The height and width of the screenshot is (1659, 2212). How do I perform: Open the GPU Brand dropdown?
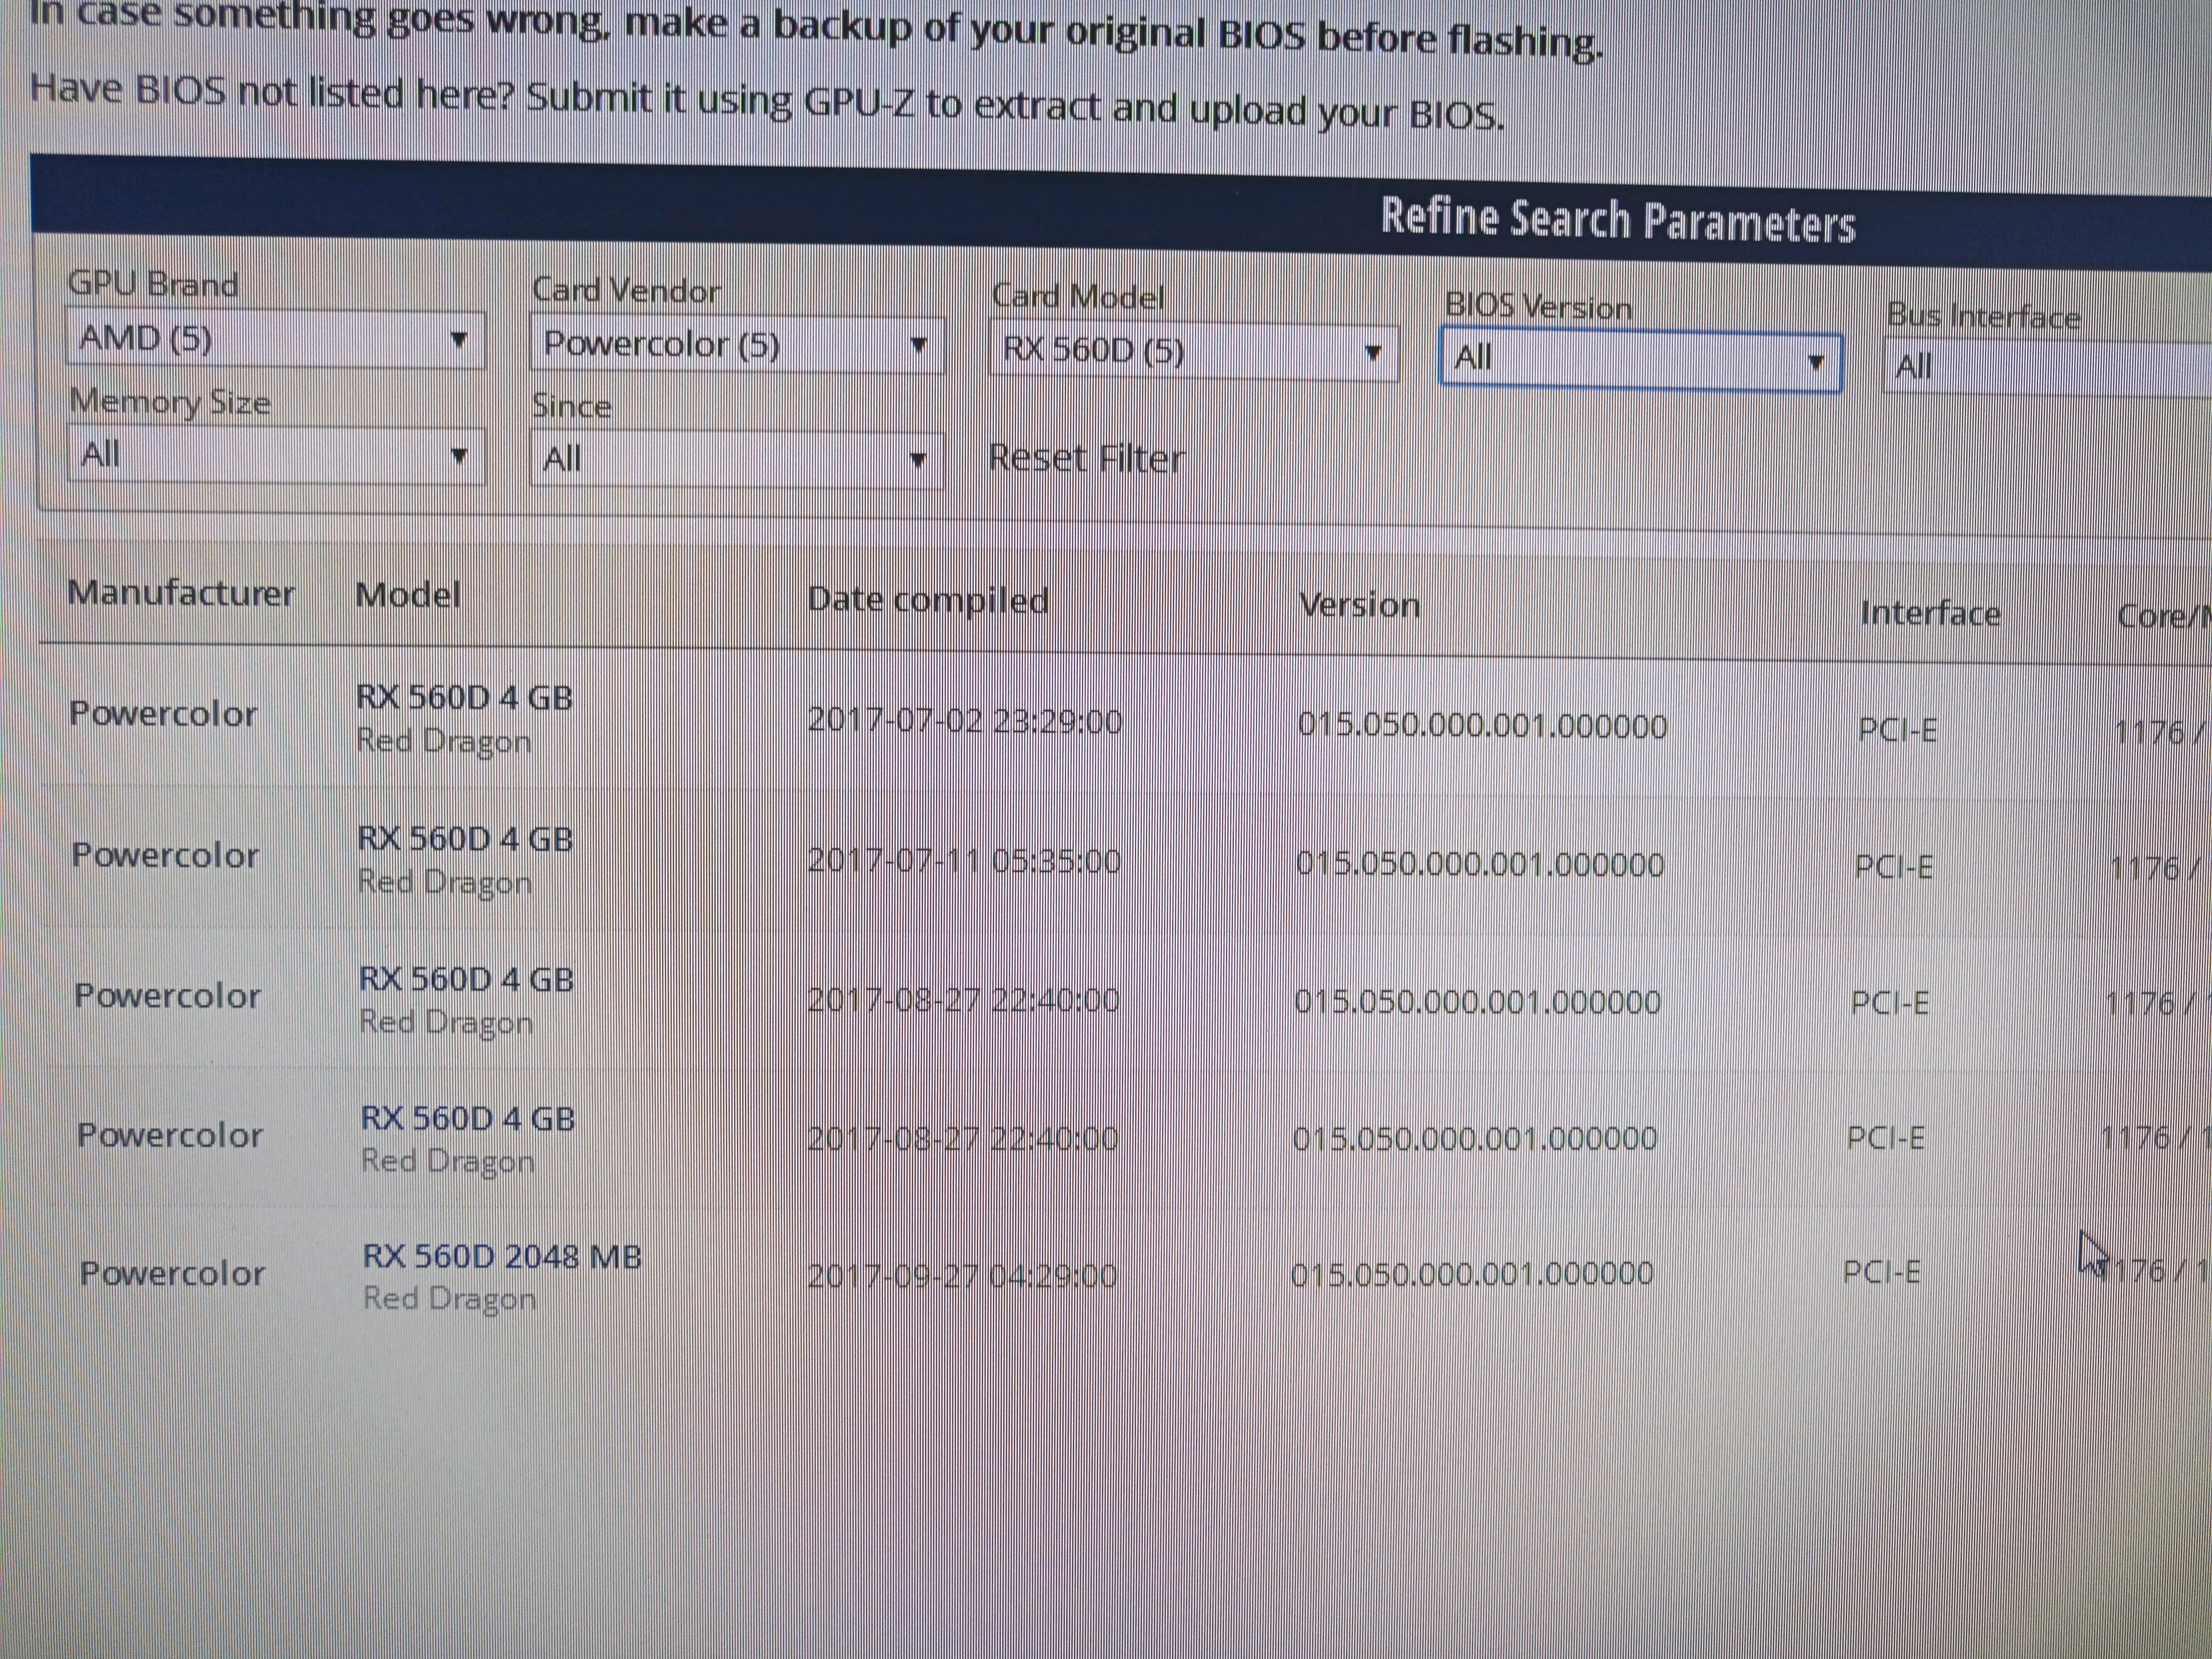tap(275, 339)
